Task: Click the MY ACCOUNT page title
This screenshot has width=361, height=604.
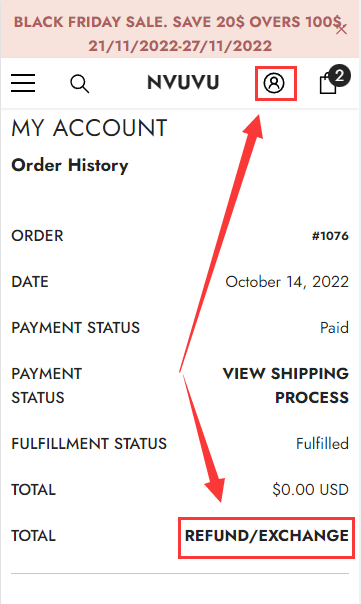Action: [89, 128]
